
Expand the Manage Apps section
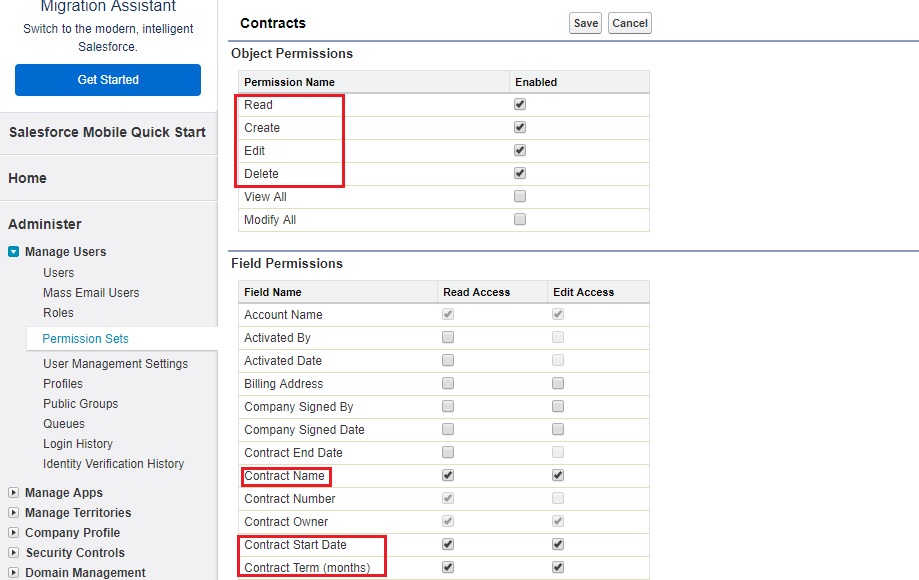pyautogui.click(x=13, y=493)
